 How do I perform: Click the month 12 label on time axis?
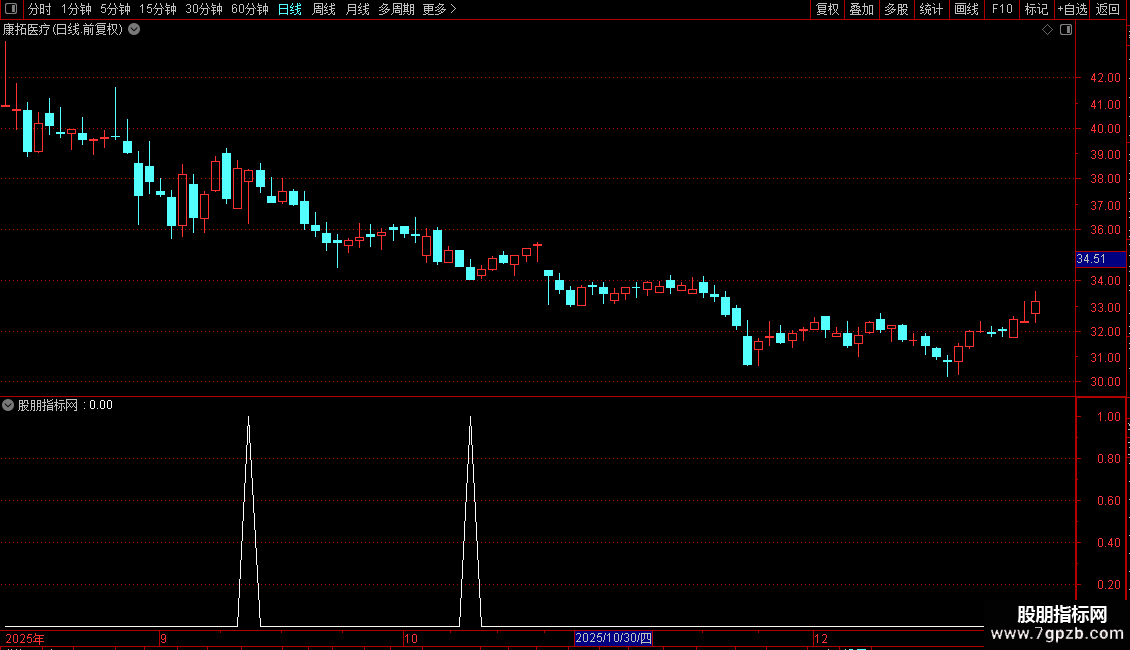coord(821,638)
